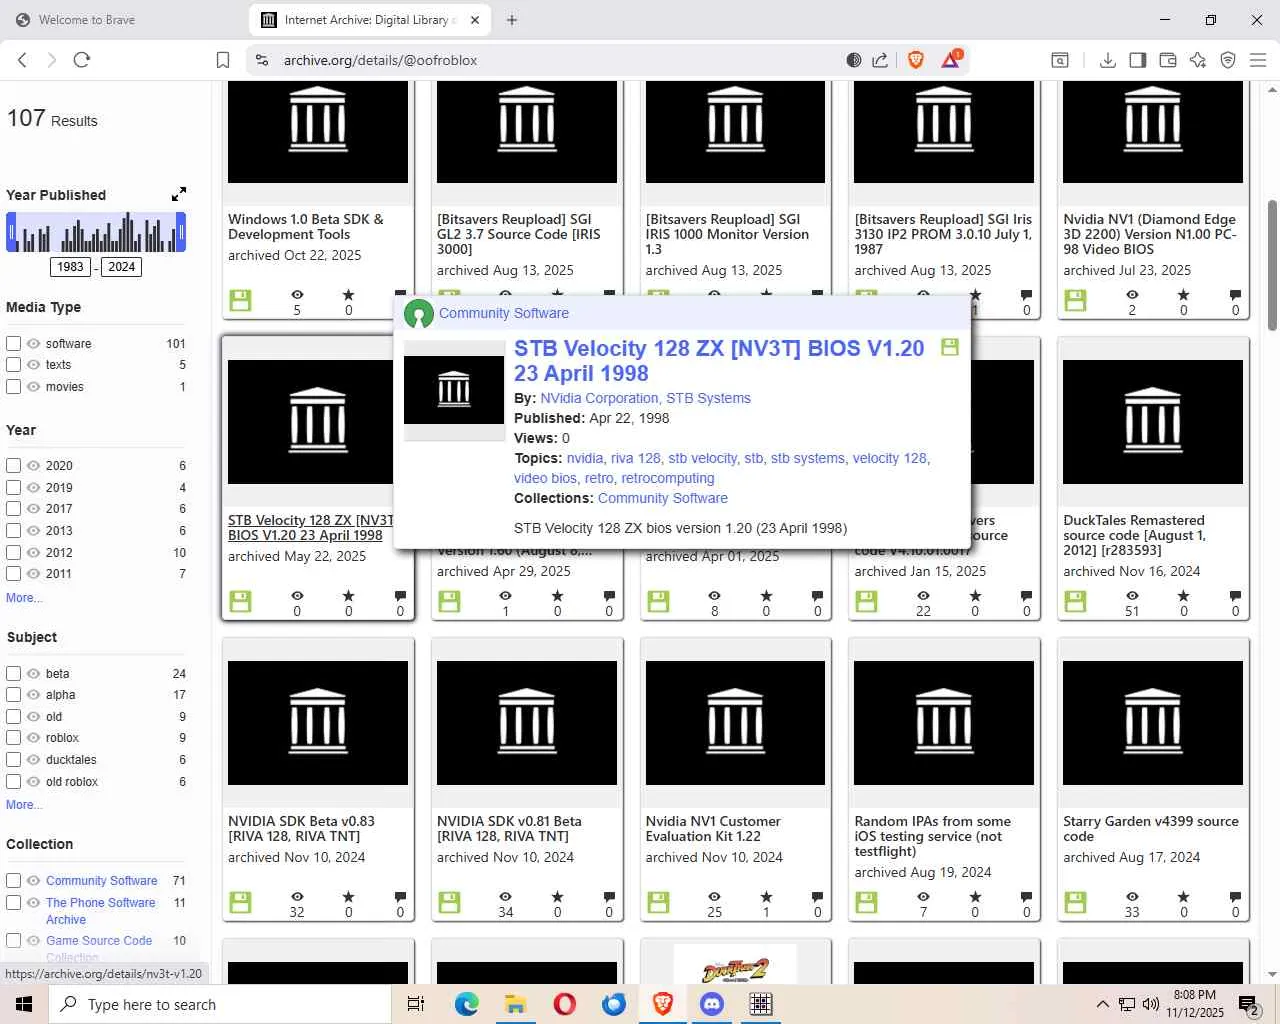Click the Windows search box
This screenshot has height=1024, width=1280.
[220, 1004]
